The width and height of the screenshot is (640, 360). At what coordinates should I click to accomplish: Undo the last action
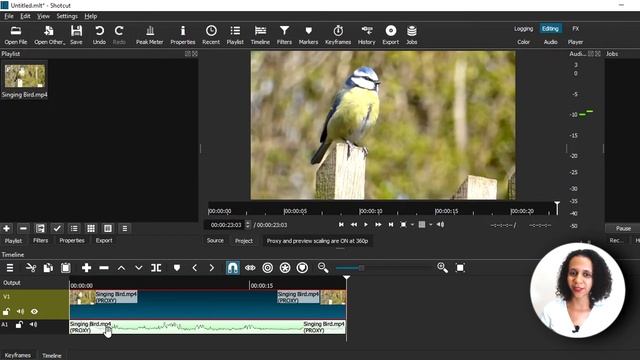coord(99,35)
